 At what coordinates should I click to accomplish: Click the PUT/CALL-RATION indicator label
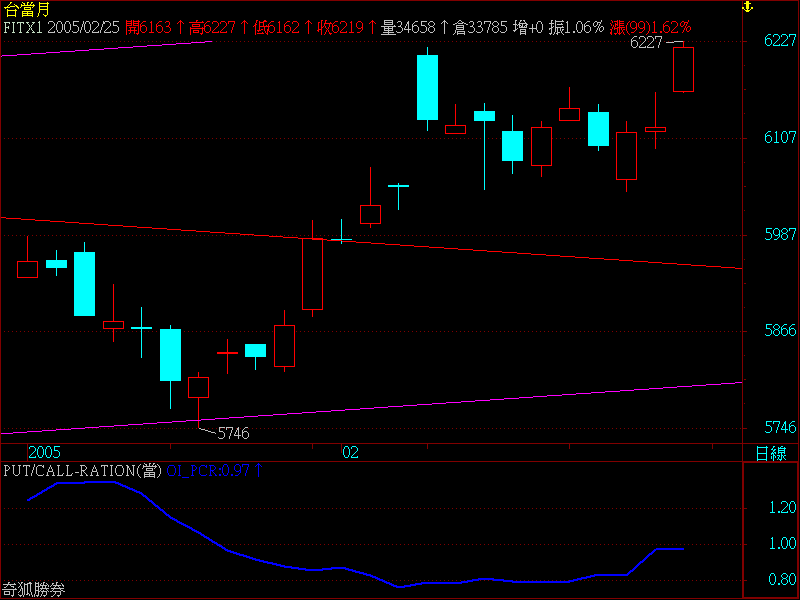(x=81, y=470)
